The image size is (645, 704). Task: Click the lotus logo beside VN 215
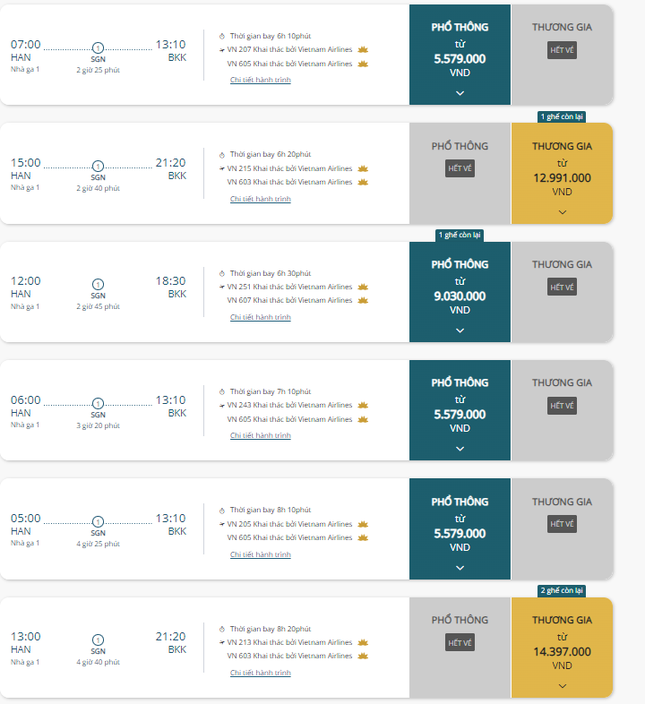pyautogui.click(x=363, y=168)
